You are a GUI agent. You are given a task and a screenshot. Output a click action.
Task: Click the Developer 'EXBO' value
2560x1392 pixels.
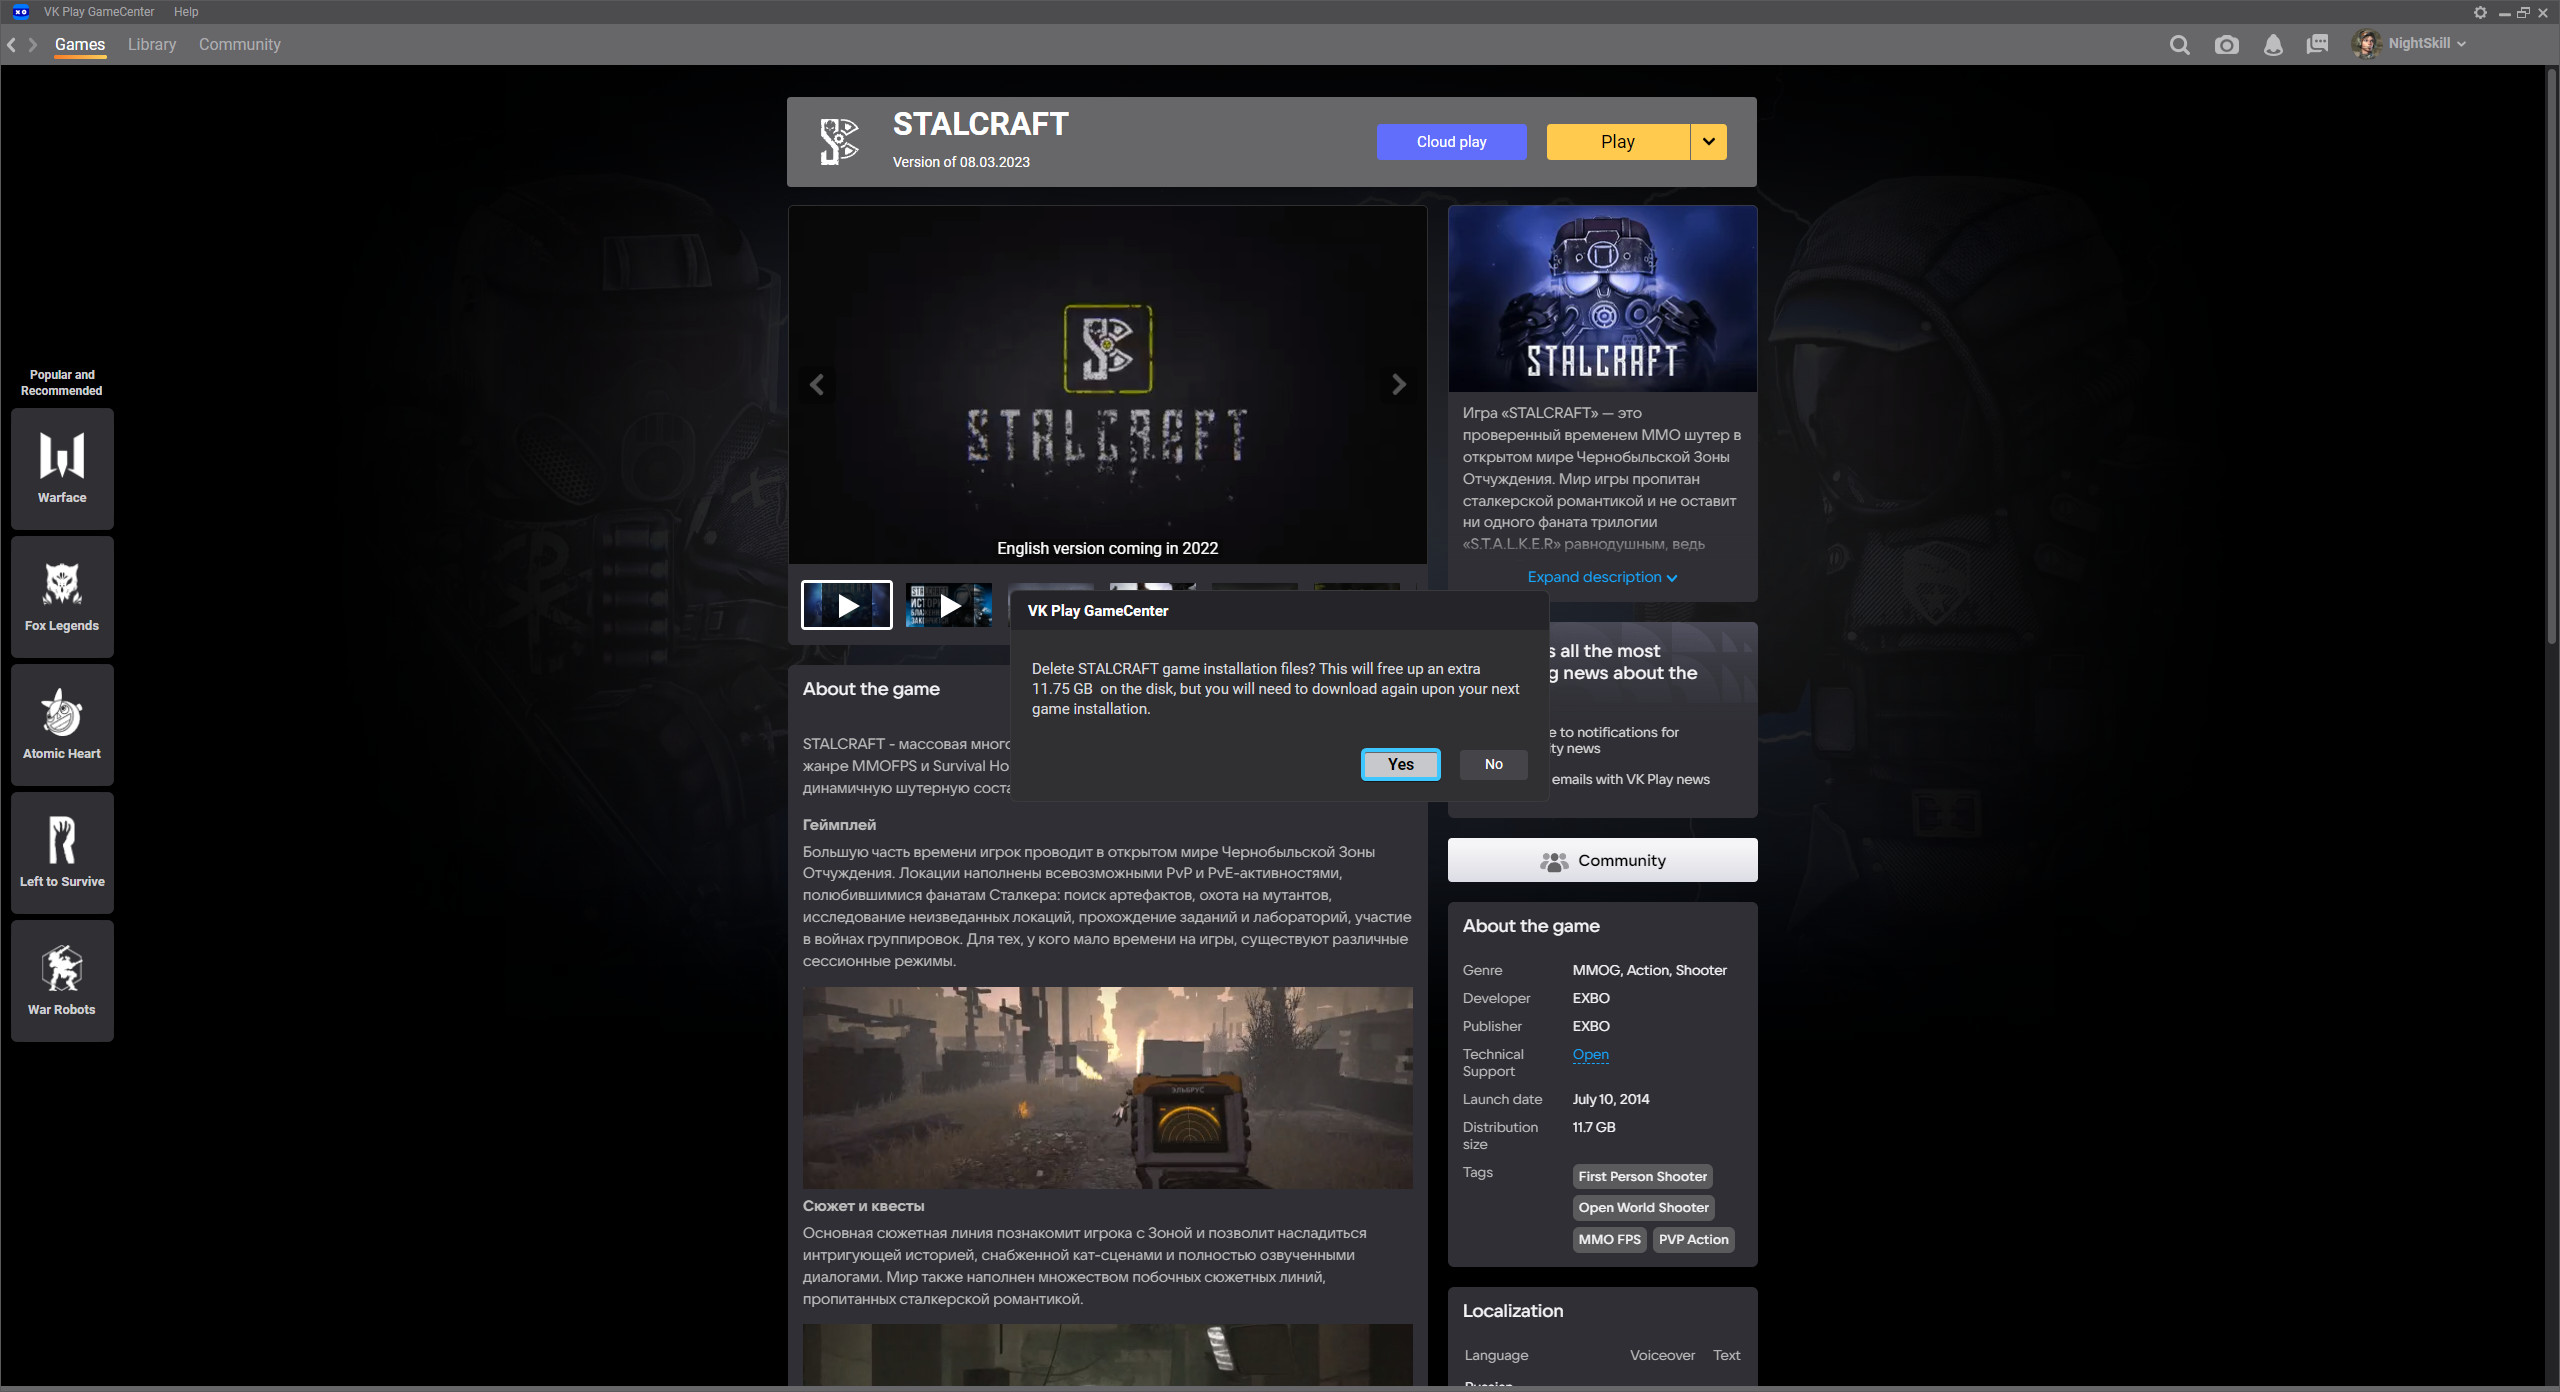[x=1590, y=998]
